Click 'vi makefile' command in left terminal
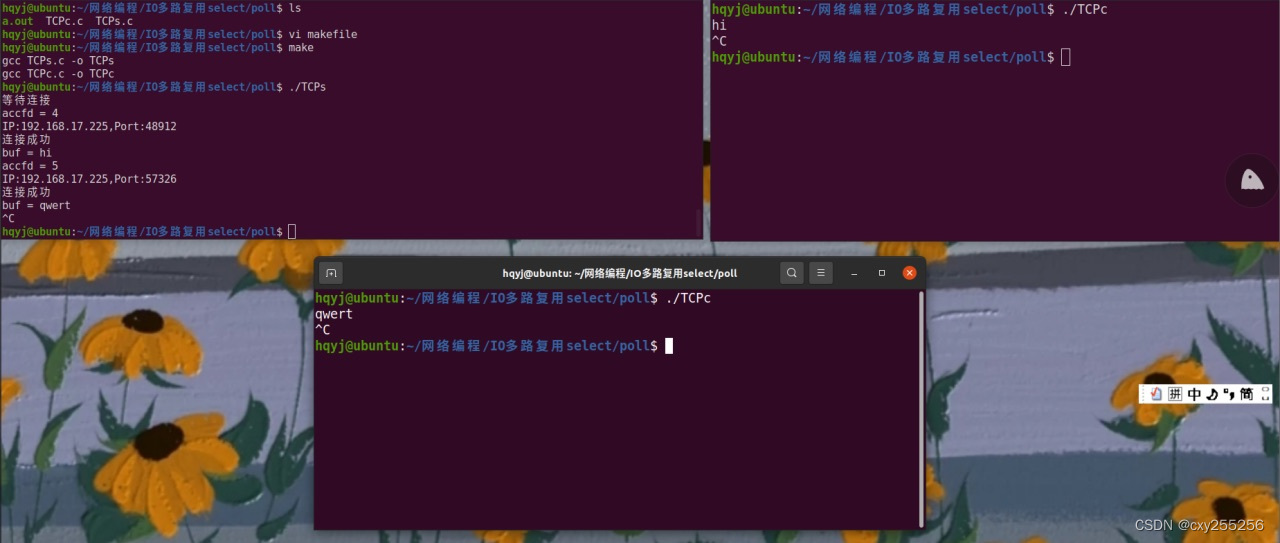The width and height of the screenshot is (1280, 543). (x=323, y=34)
